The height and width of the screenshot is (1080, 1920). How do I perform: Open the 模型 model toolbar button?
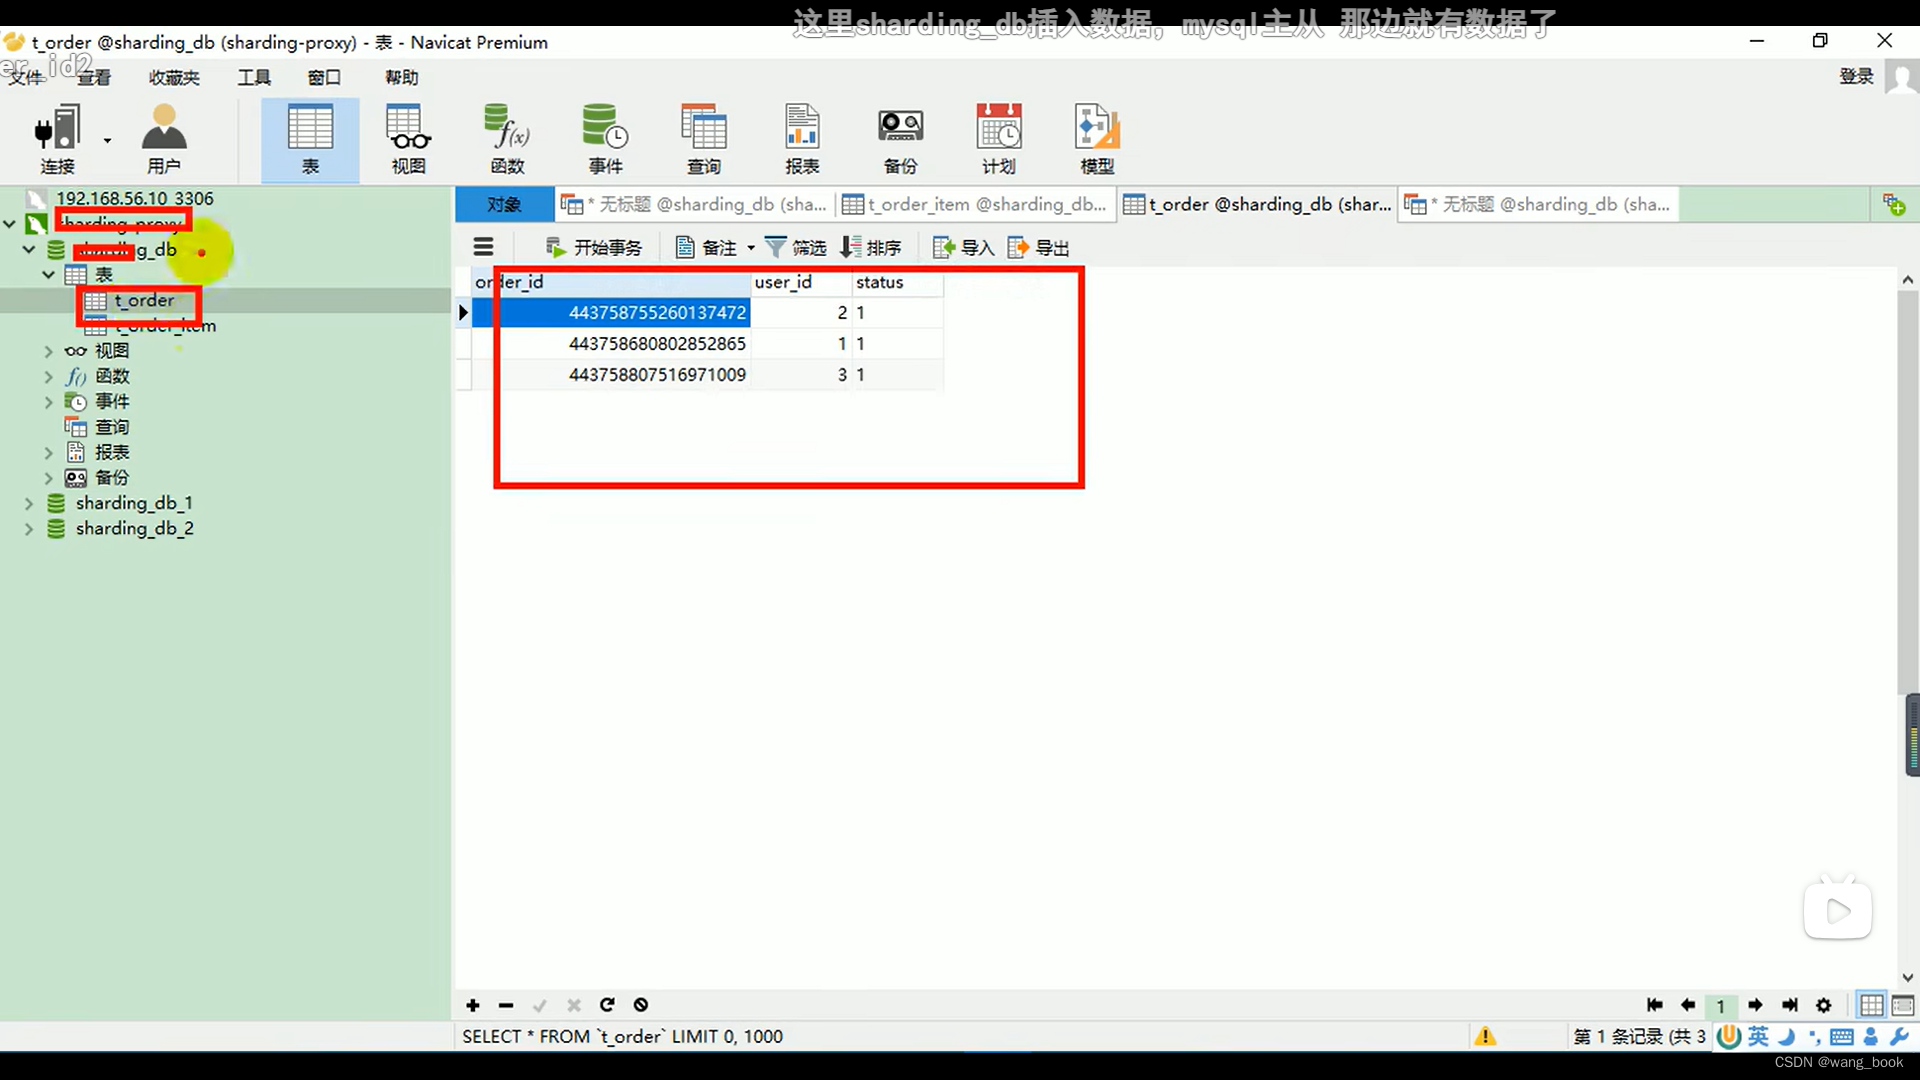(1097, 139)
